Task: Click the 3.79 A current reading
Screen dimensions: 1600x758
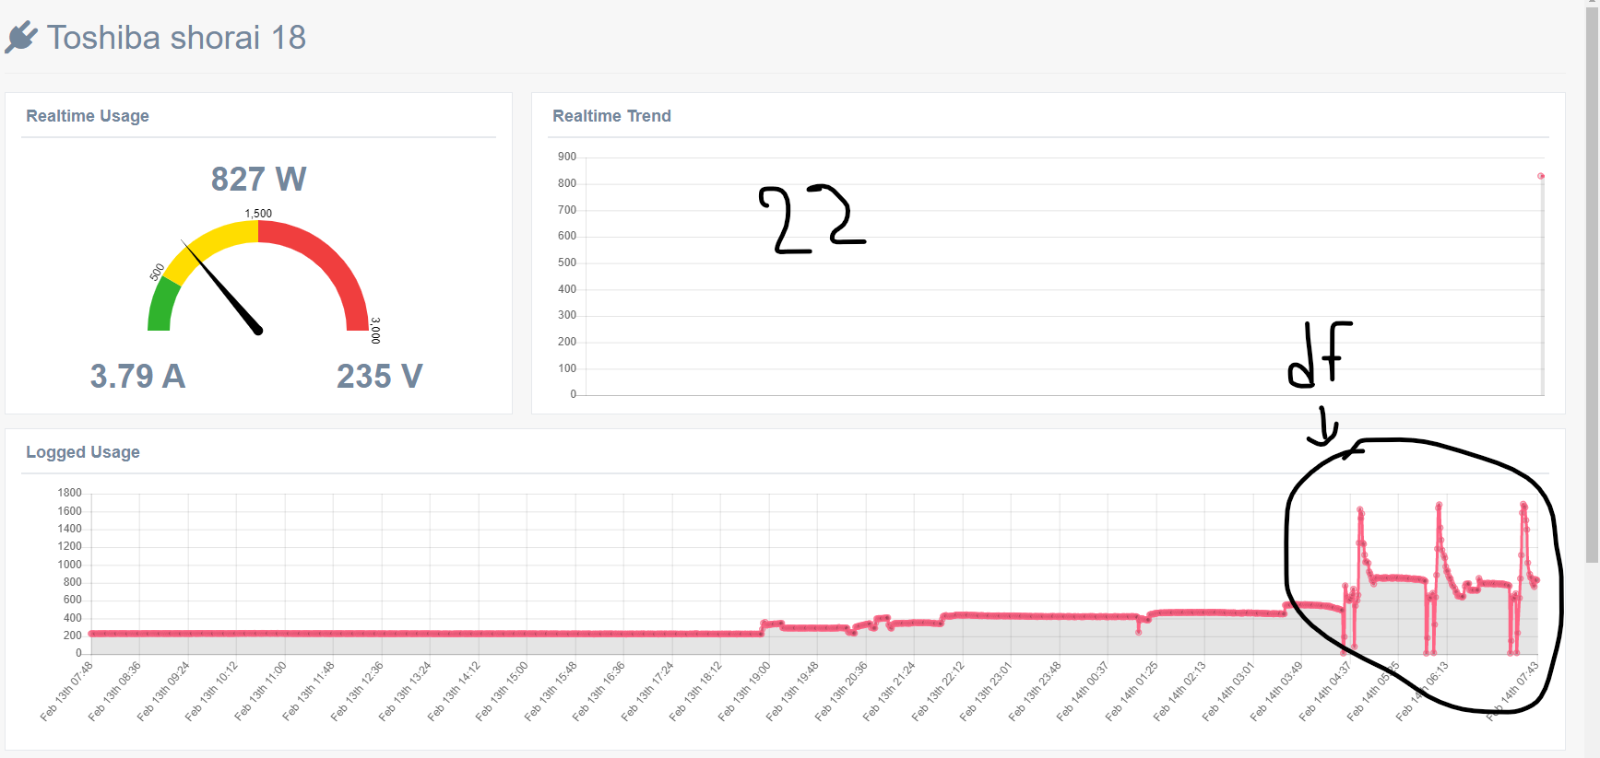Action: coord(138,376)
